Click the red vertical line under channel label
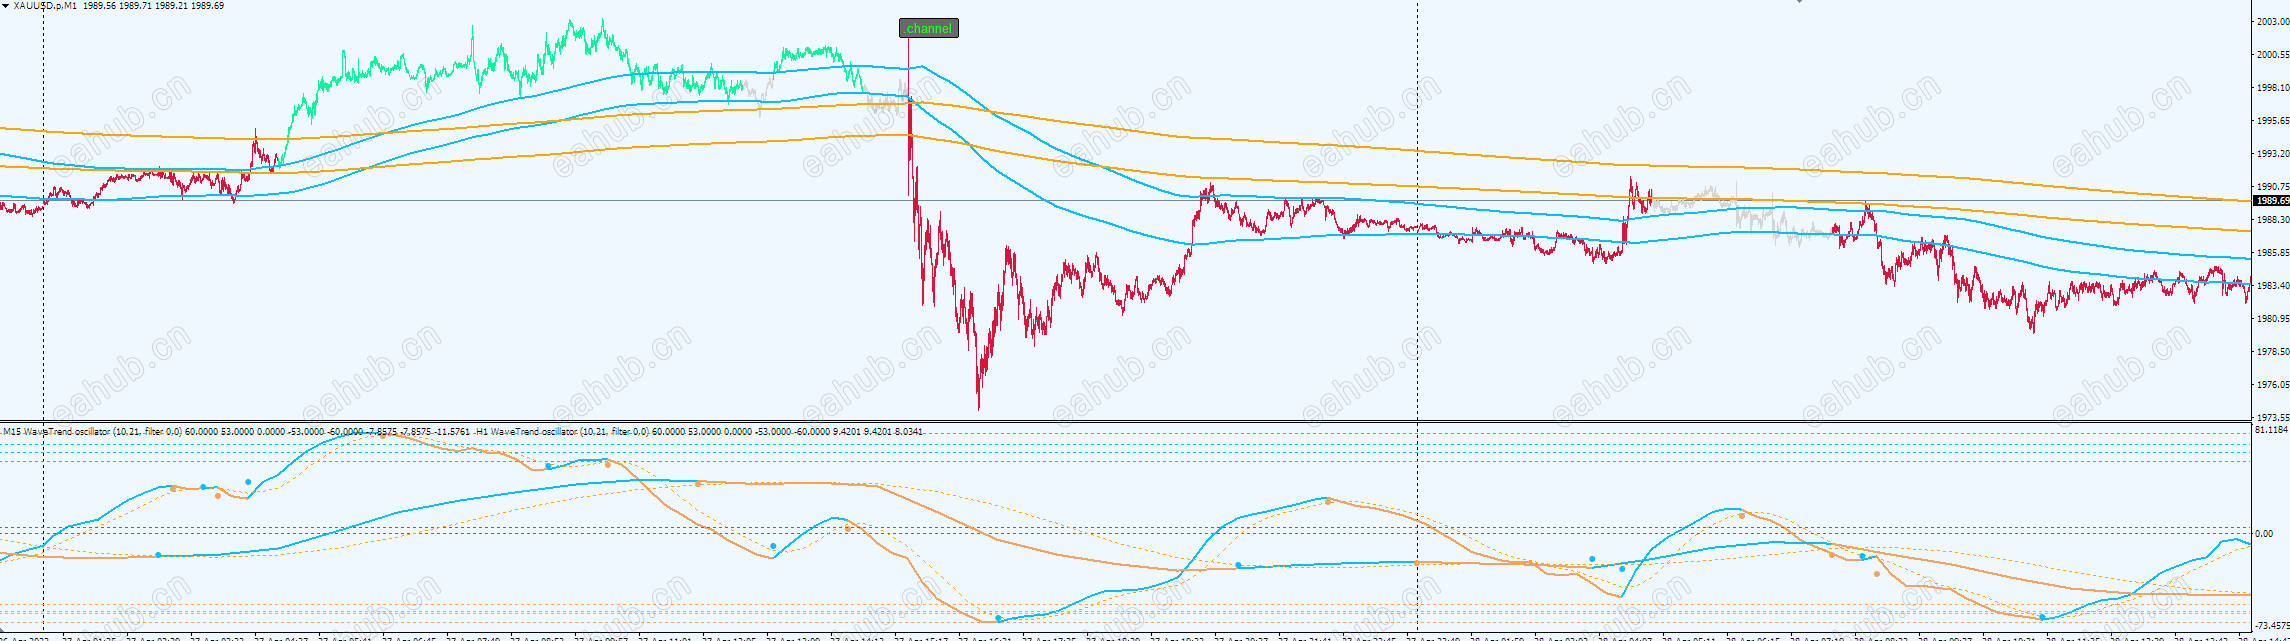The height and width of the screenshot is (641, 2290). (908, 116)
